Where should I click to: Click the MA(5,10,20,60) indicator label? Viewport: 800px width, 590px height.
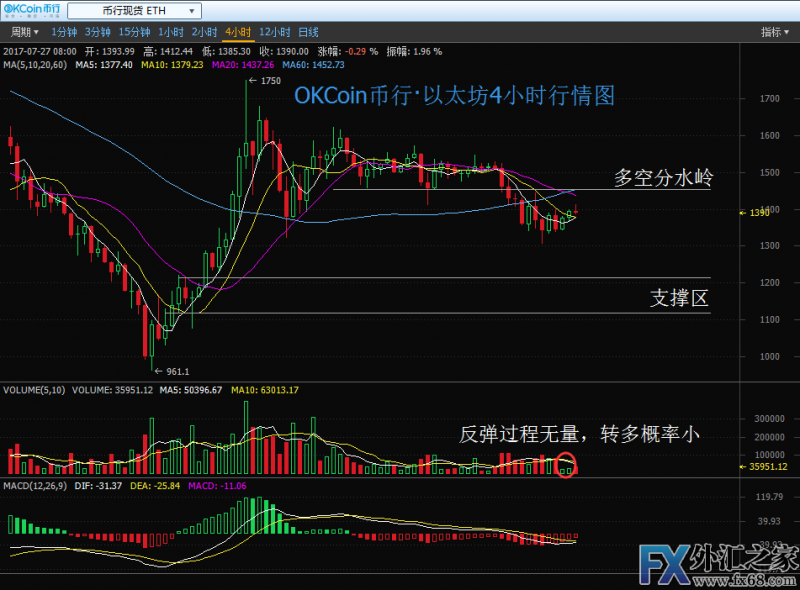click(x=35, y=65)
